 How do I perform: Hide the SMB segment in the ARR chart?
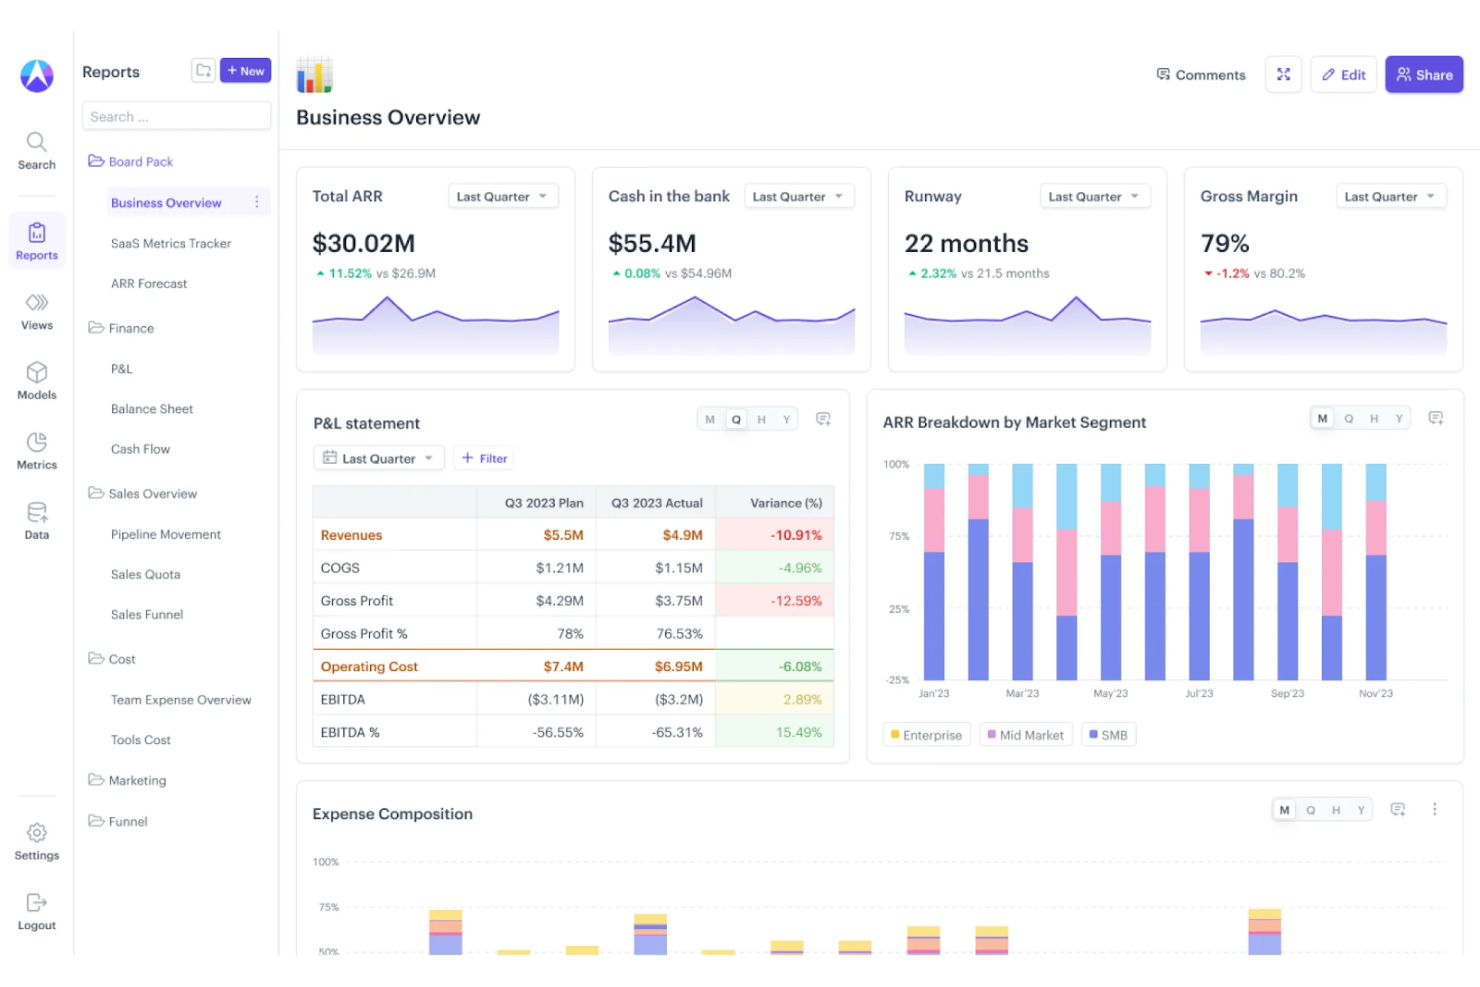coord(1108,734)
